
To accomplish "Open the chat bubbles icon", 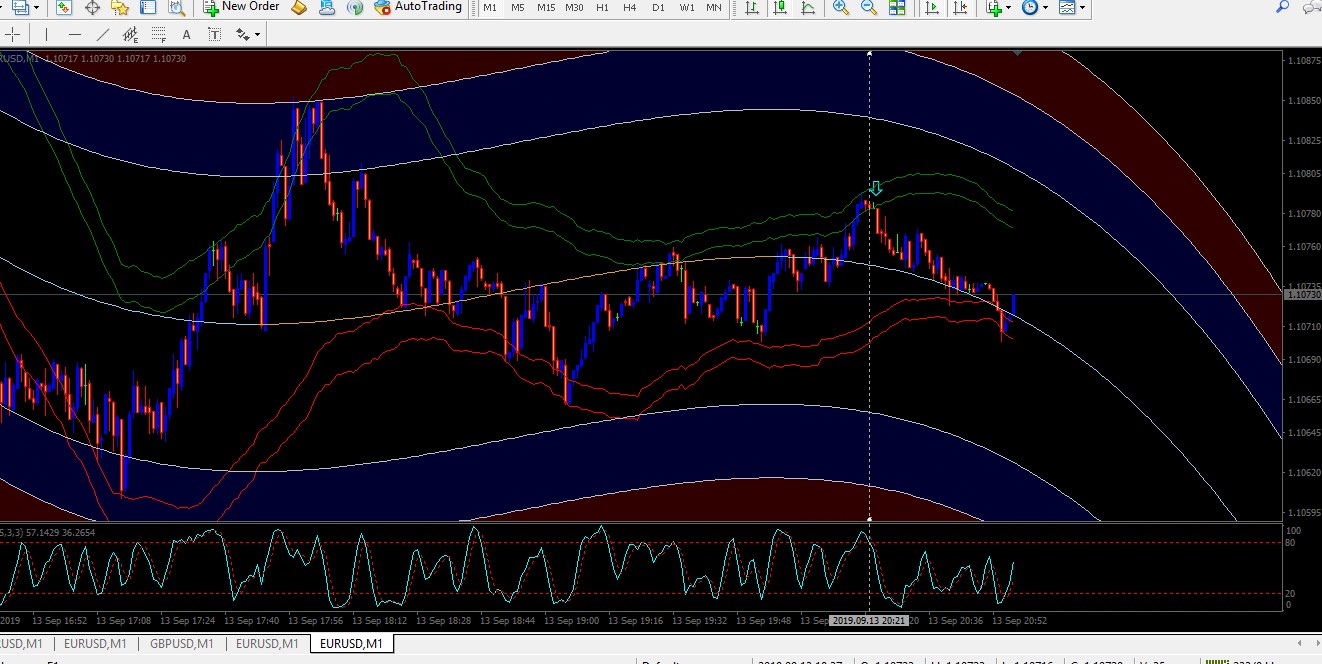I will click(1310, 7).
